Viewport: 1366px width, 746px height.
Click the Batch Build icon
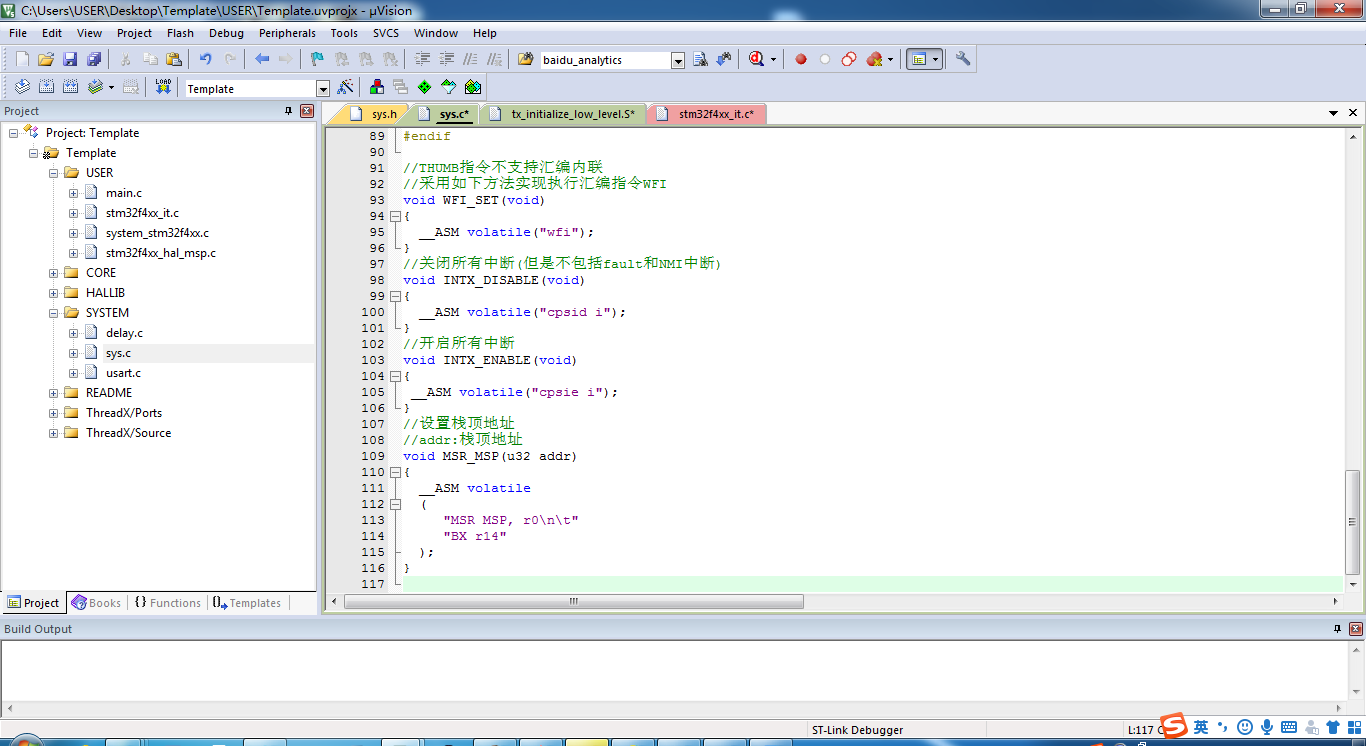point(95,87)
